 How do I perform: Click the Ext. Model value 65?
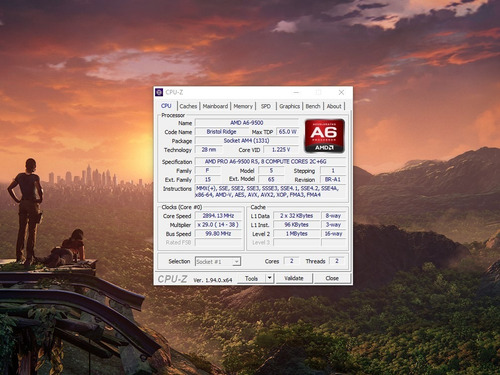[271, 180]
